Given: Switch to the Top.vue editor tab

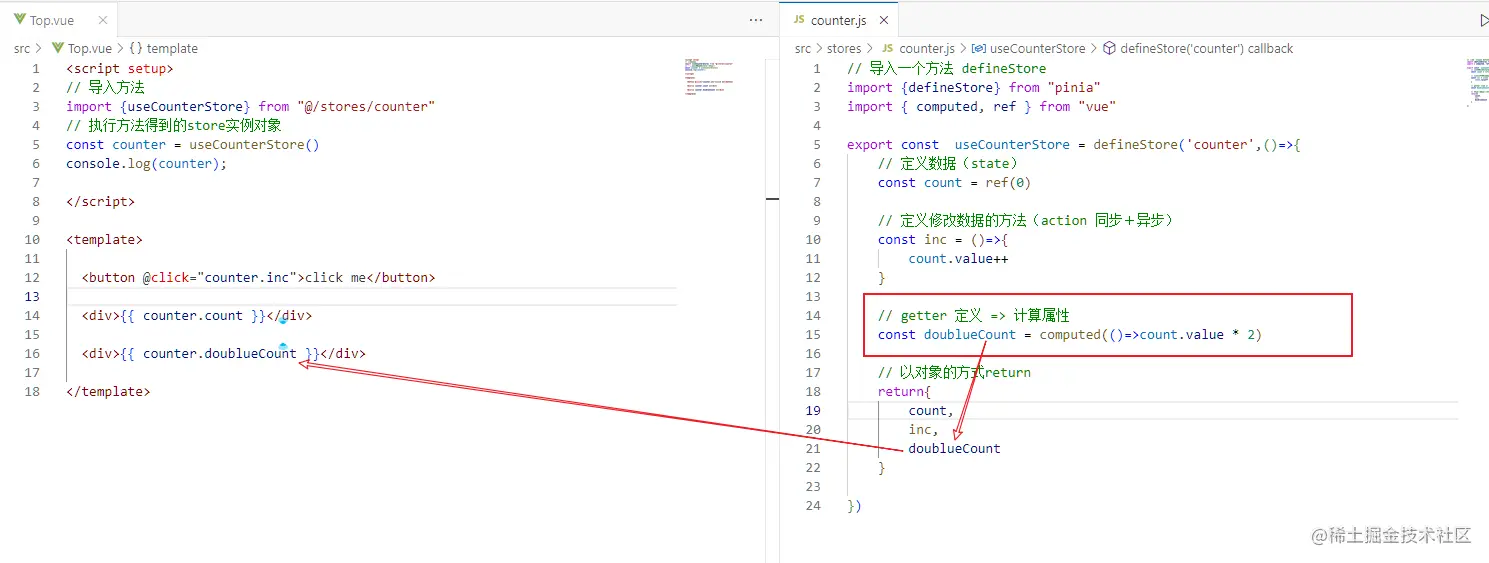Looking at the screenshot, I should (58, 19).
